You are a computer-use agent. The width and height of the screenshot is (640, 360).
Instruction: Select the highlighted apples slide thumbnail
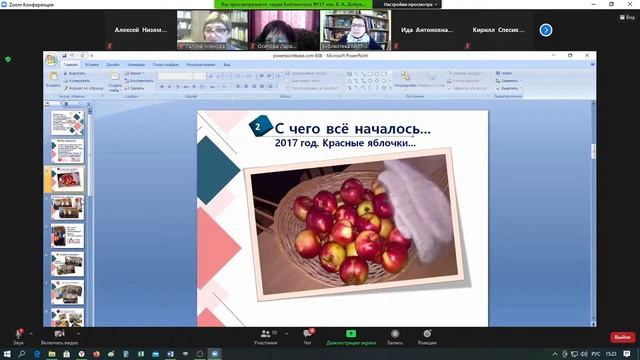click(x=67, y=179)
